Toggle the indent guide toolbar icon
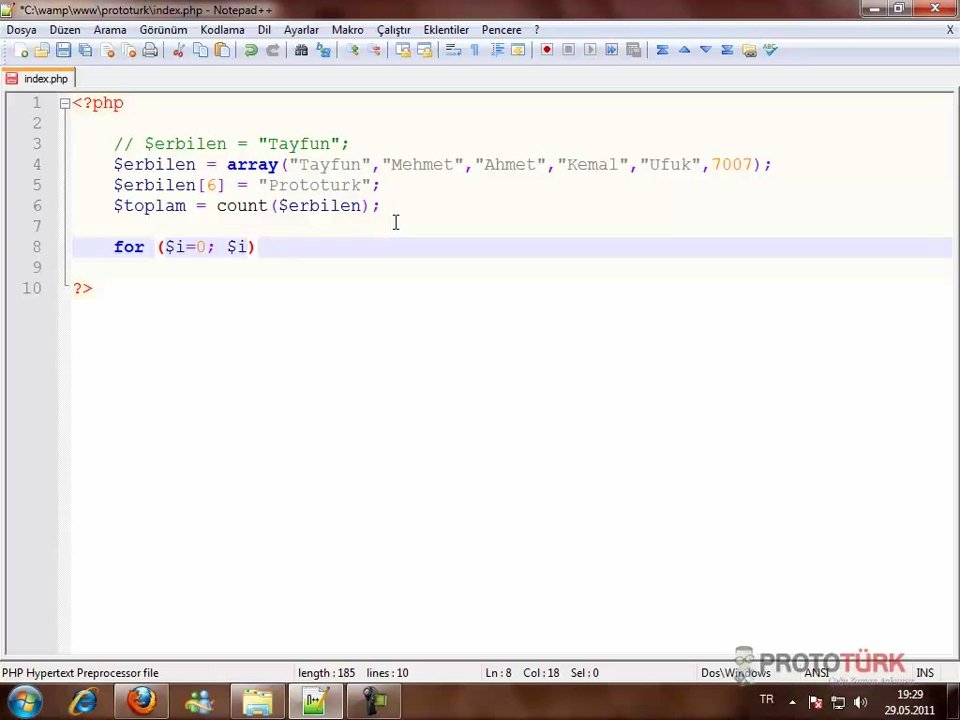Screen dimensions: 960x720 pos(497,50)
